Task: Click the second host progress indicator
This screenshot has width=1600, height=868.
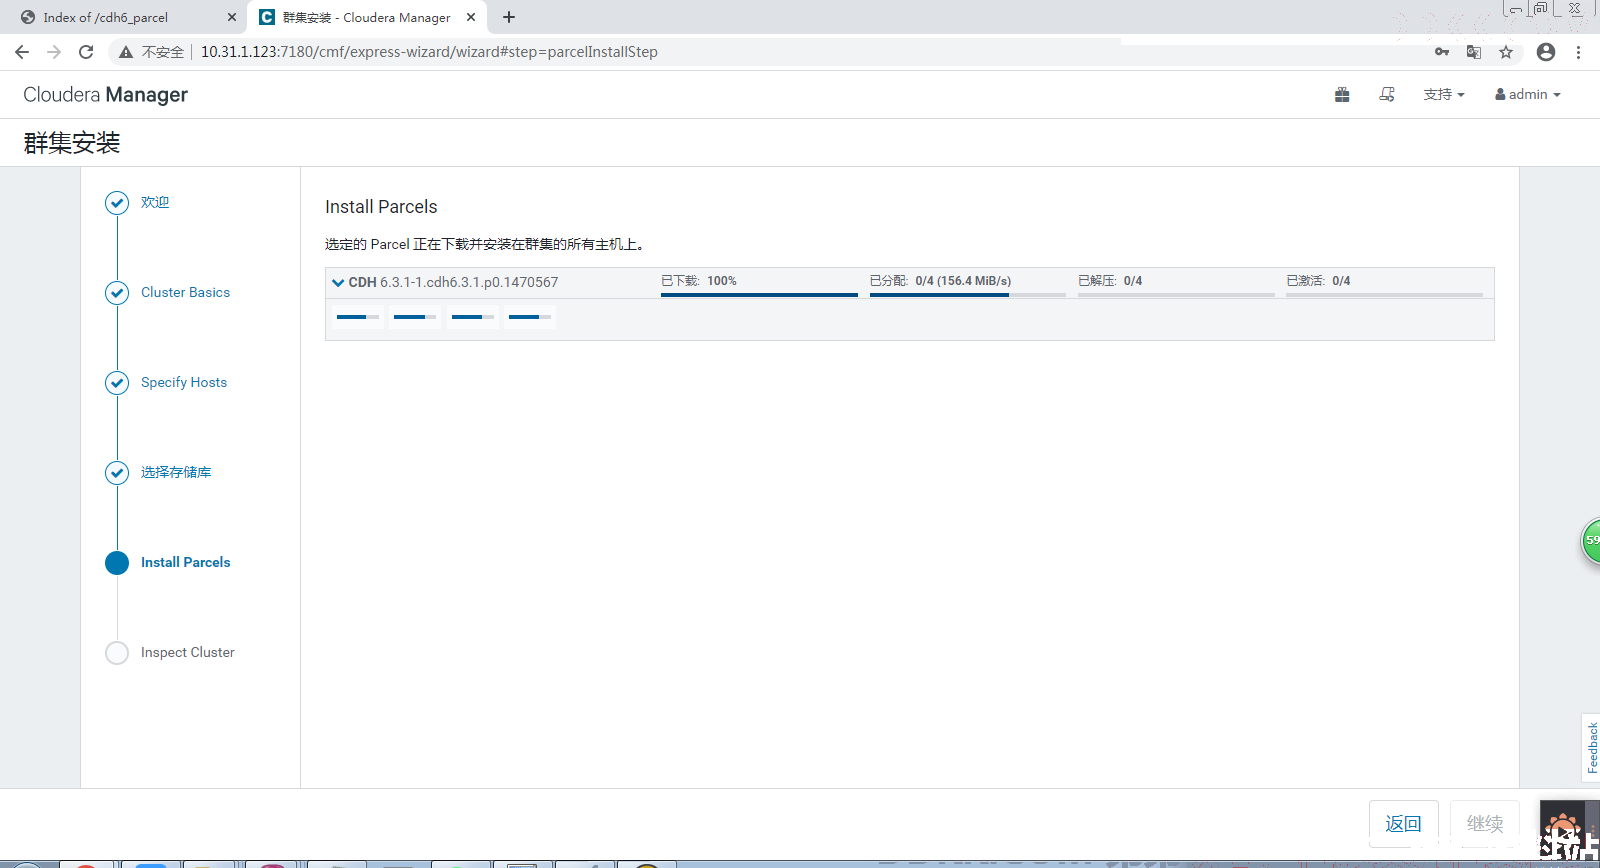Action: click(415, 317)
